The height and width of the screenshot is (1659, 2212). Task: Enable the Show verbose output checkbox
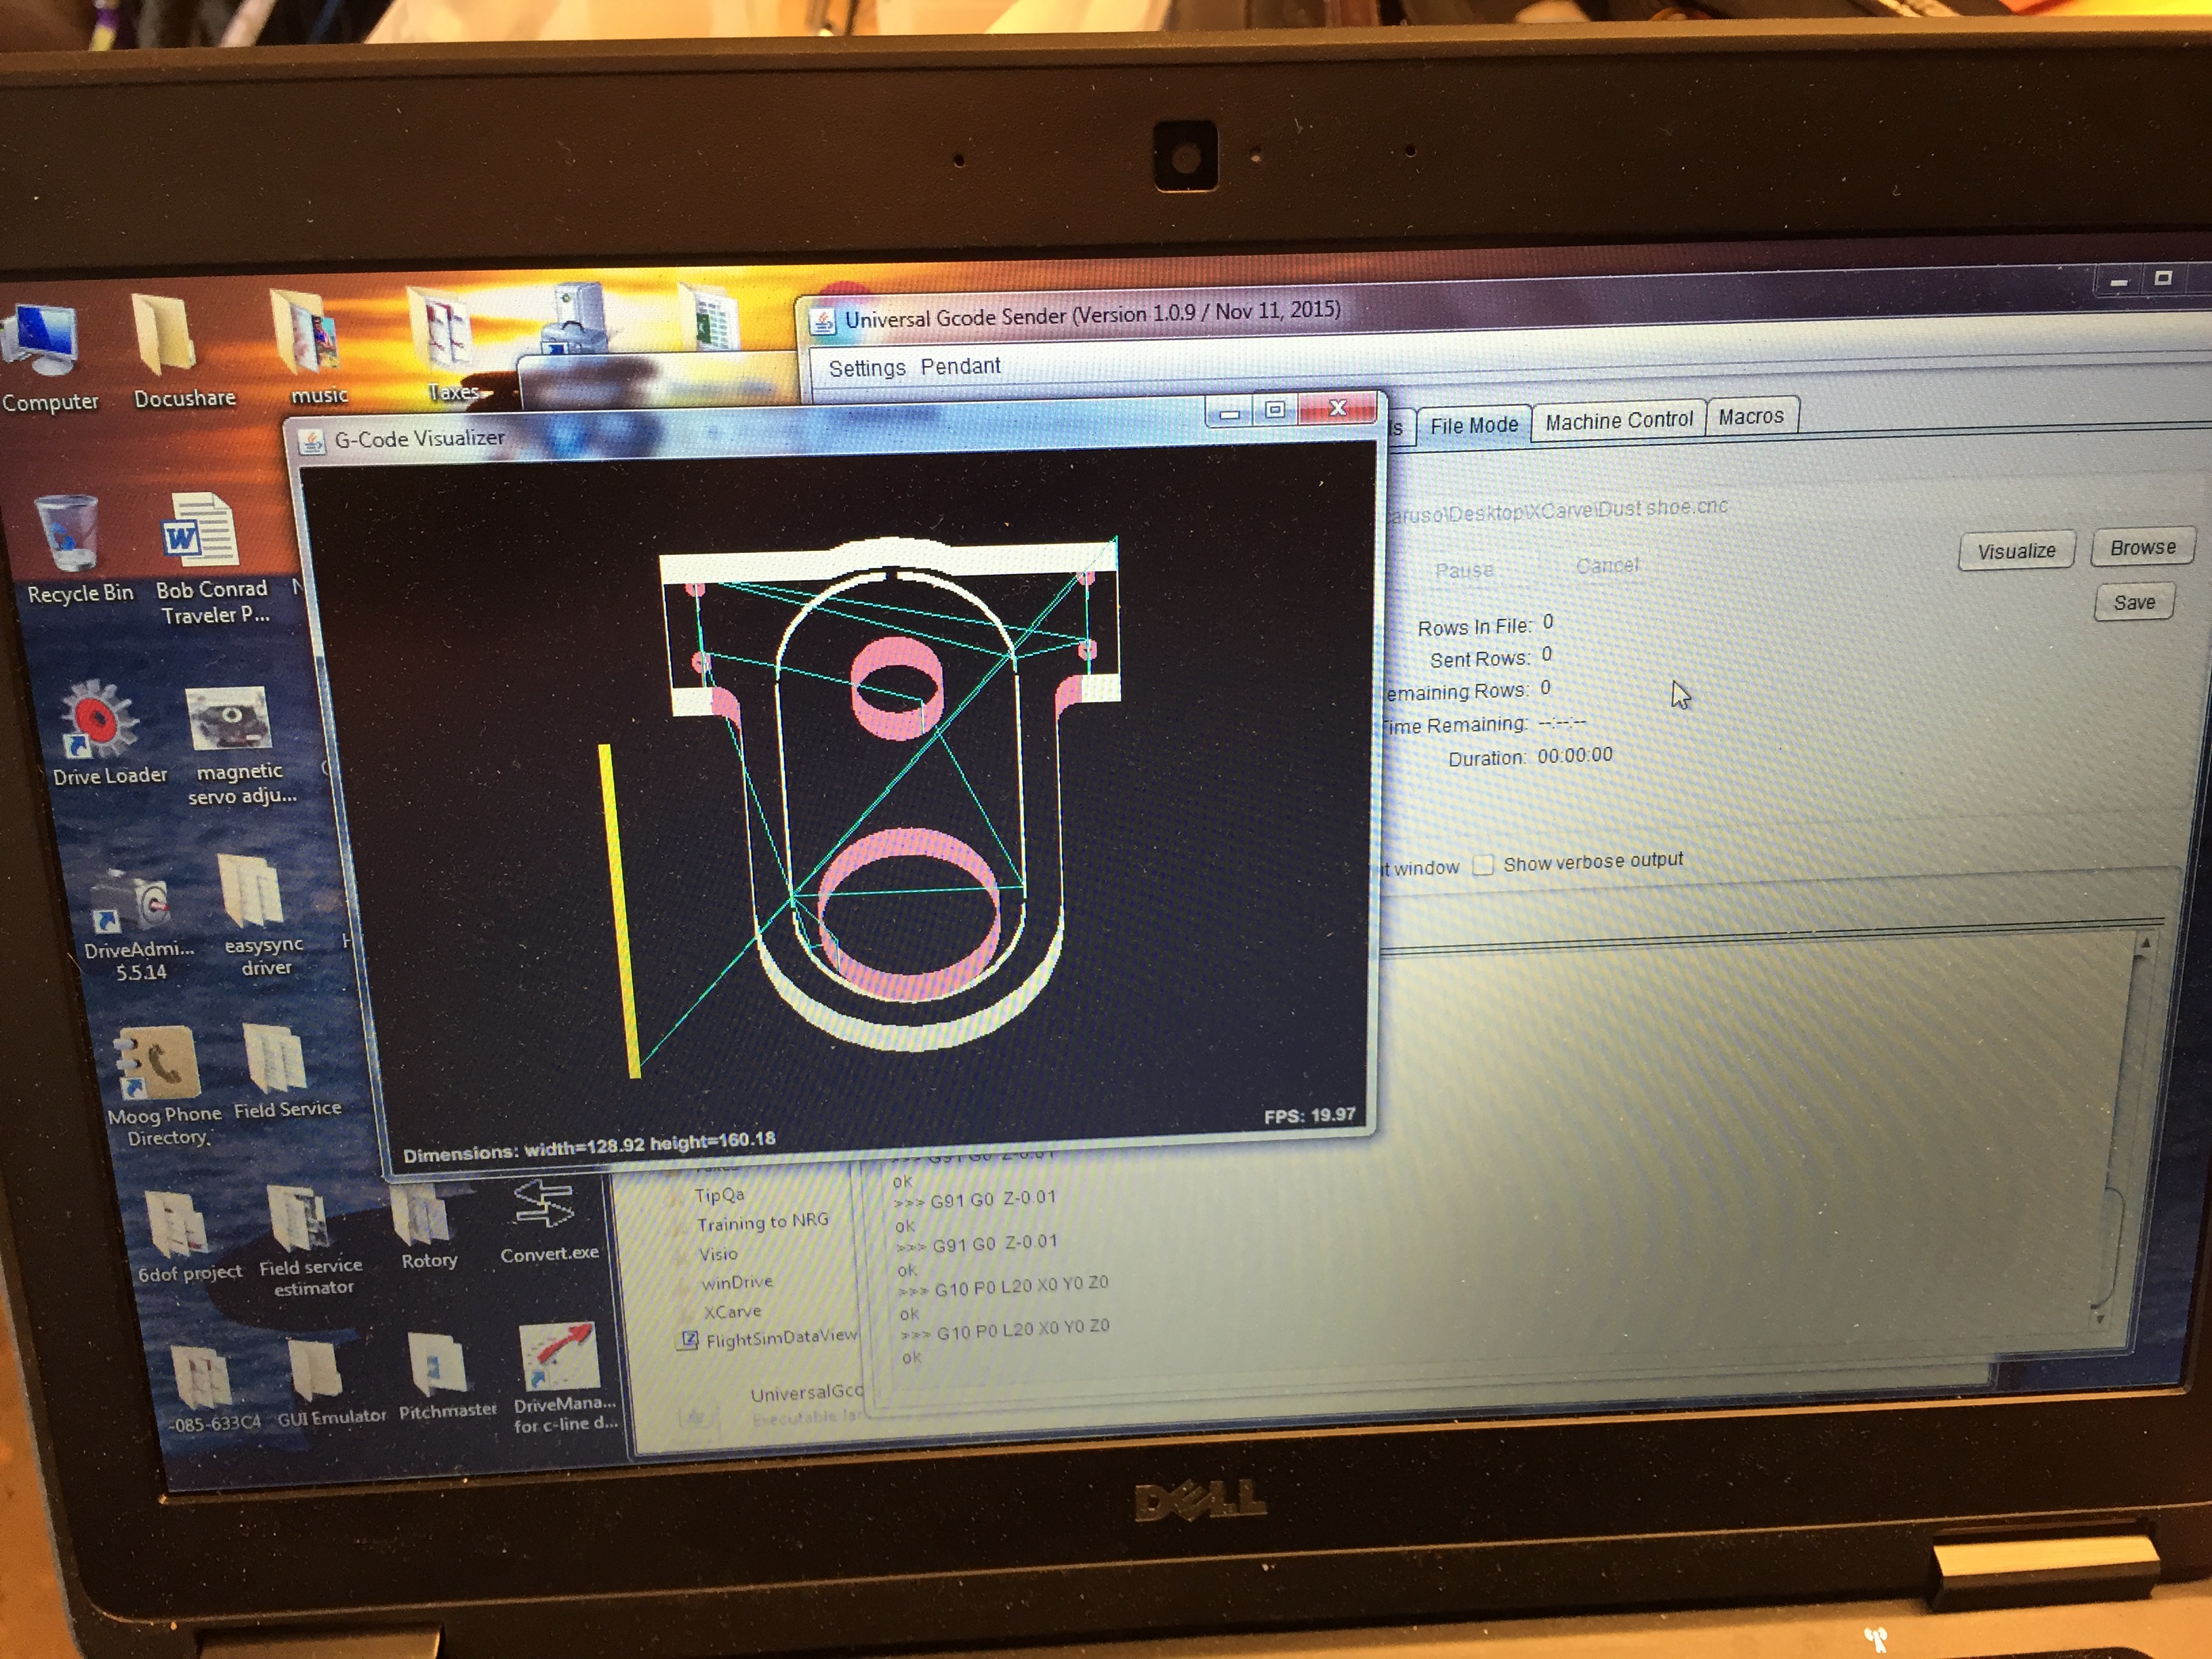click(1484, 865)
